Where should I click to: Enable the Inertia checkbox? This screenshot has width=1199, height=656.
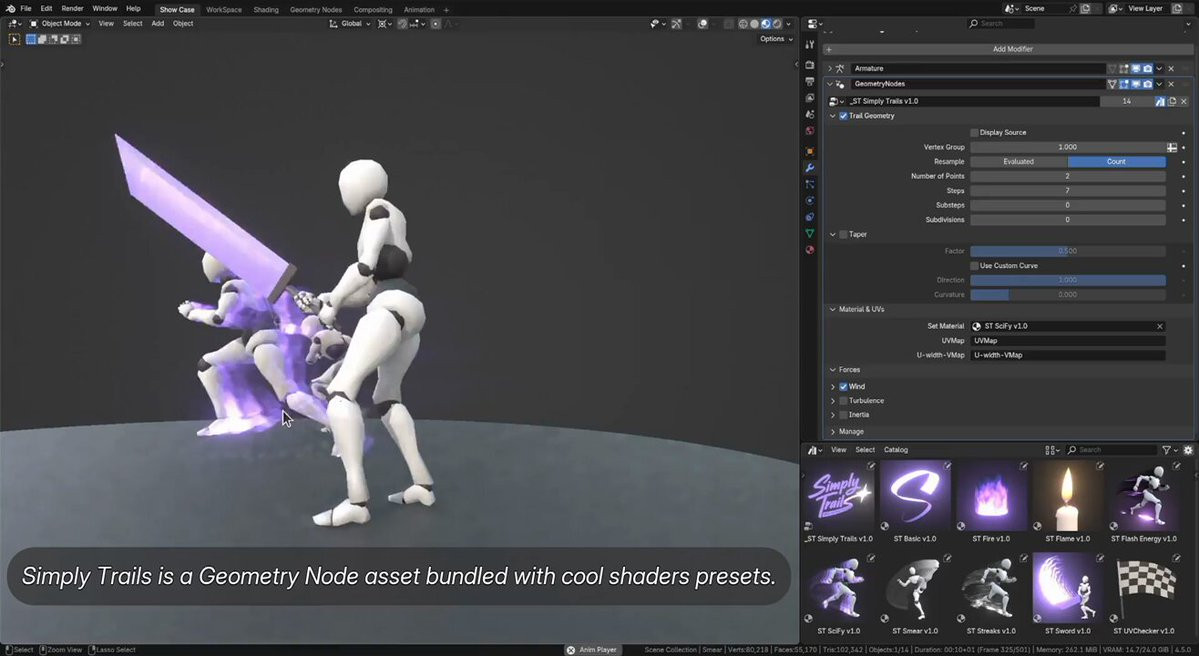click(843, 415)
